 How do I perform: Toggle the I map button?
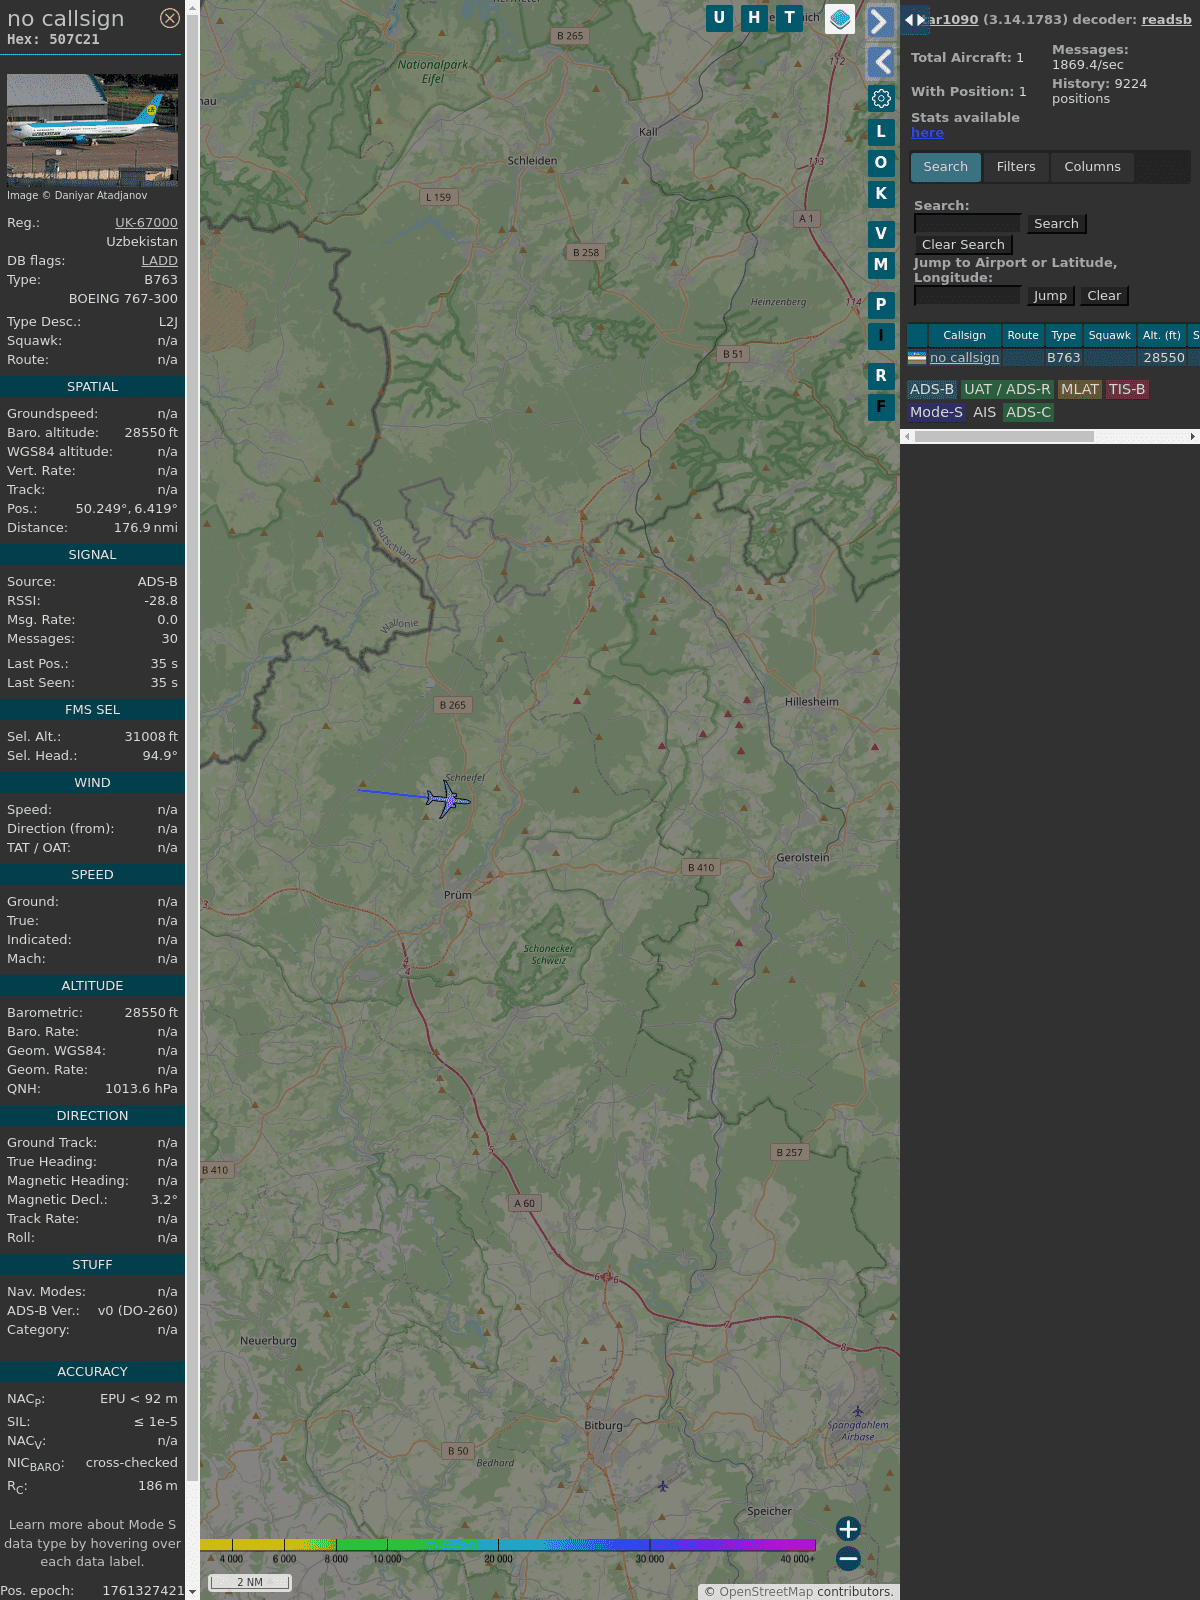(x=881, y=336)
